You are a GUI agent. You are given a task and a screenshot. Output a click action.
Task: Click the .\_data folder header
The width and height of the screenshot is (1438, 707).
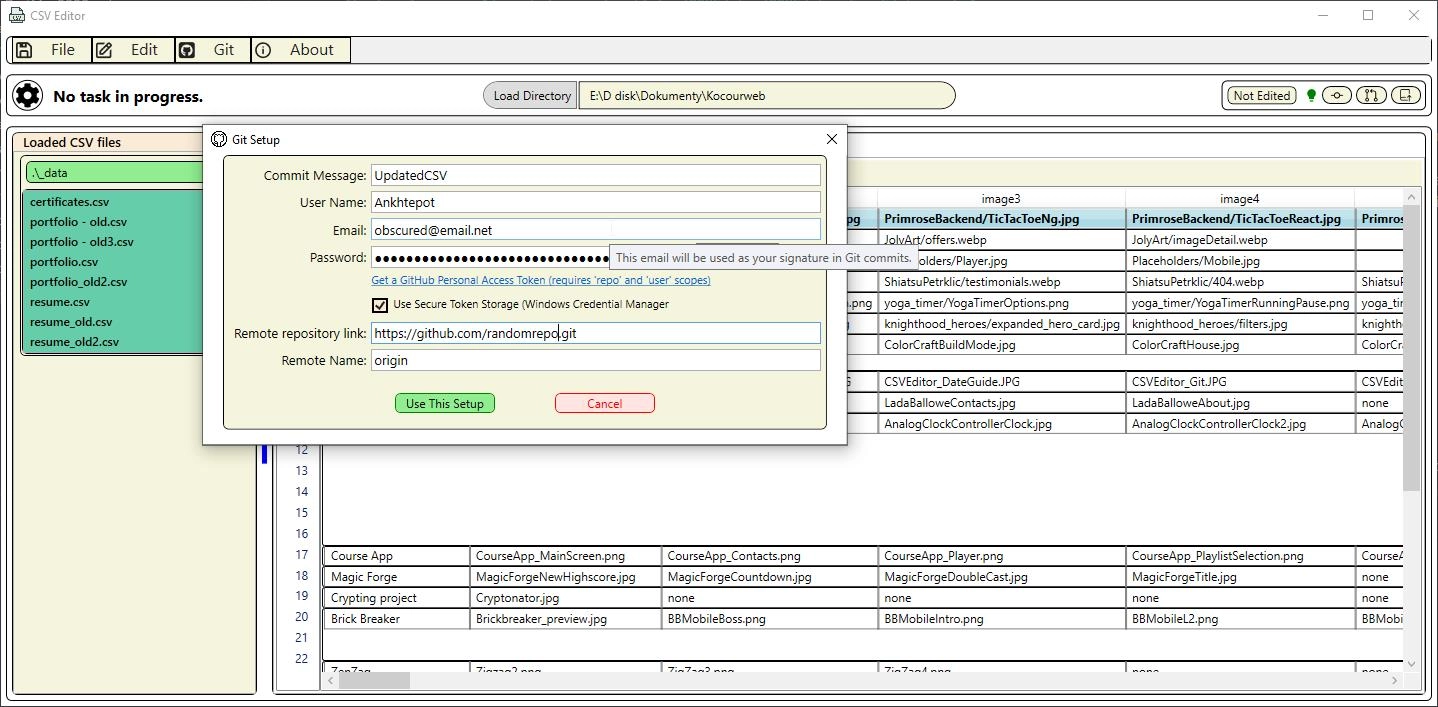pyautogui.click(x=114, y=173)
